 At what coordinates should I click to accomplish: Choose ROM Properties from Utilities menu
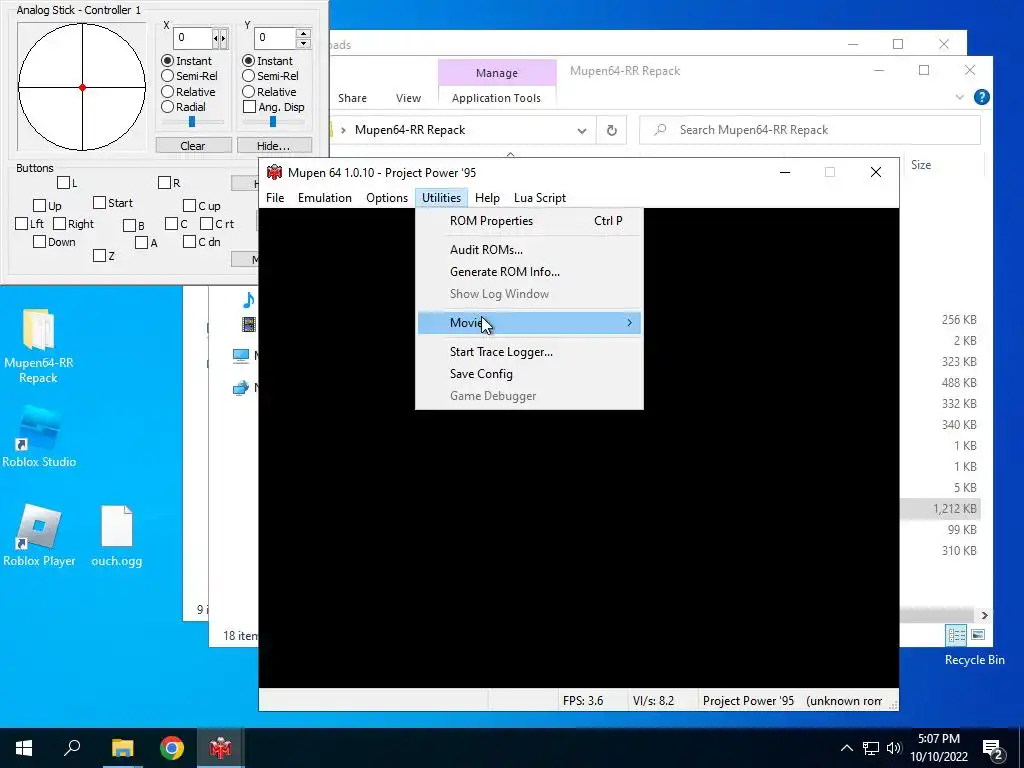pyautogui.click(x=529, y=221)
